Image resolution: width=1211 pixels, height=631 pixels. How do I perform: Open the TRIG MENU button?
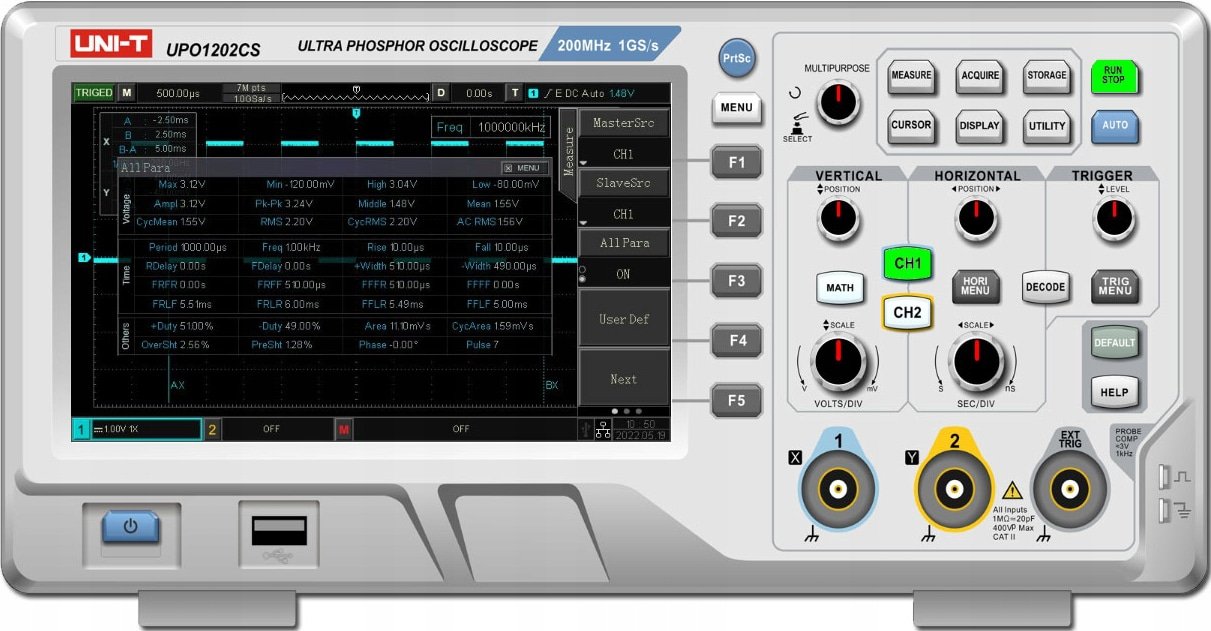[x=1115, y=287]
